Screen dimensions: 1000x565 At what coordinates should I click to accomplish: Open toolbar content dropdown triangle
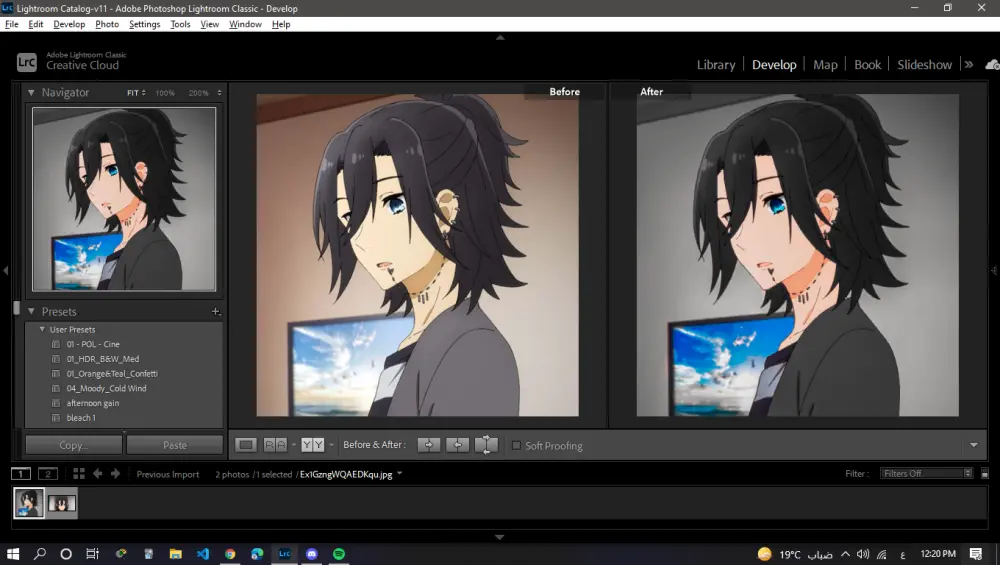[974, 445]
